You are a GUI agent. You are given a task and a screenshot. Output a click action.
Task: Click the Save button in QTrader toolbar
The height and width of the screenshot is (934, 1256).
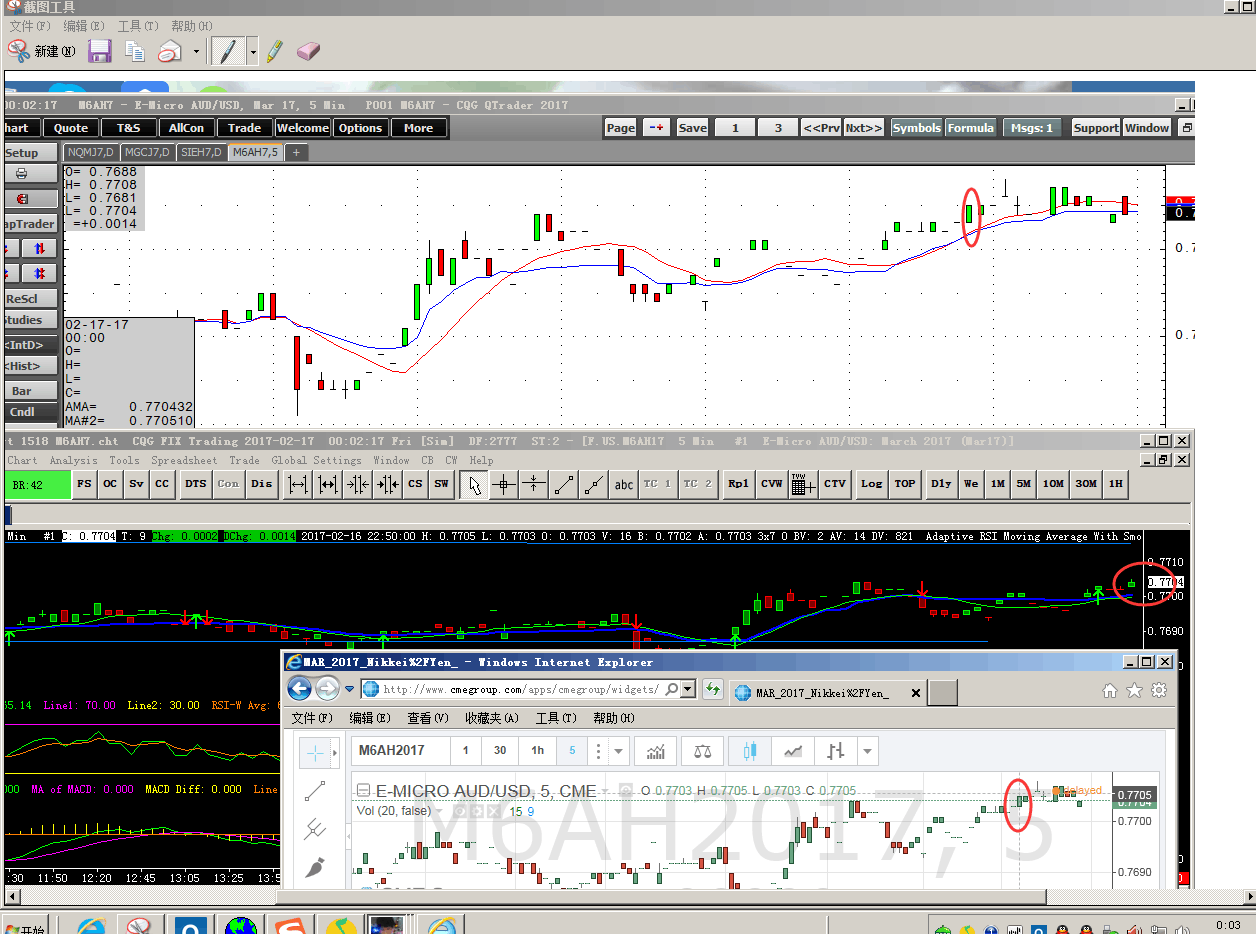point(692,128)
